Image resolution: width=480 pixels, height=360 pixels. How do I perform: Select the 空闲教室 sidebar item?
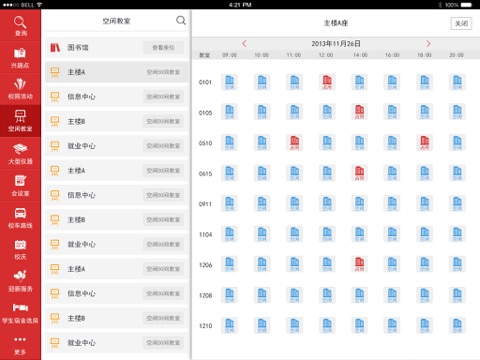click(x=20, y=121)
